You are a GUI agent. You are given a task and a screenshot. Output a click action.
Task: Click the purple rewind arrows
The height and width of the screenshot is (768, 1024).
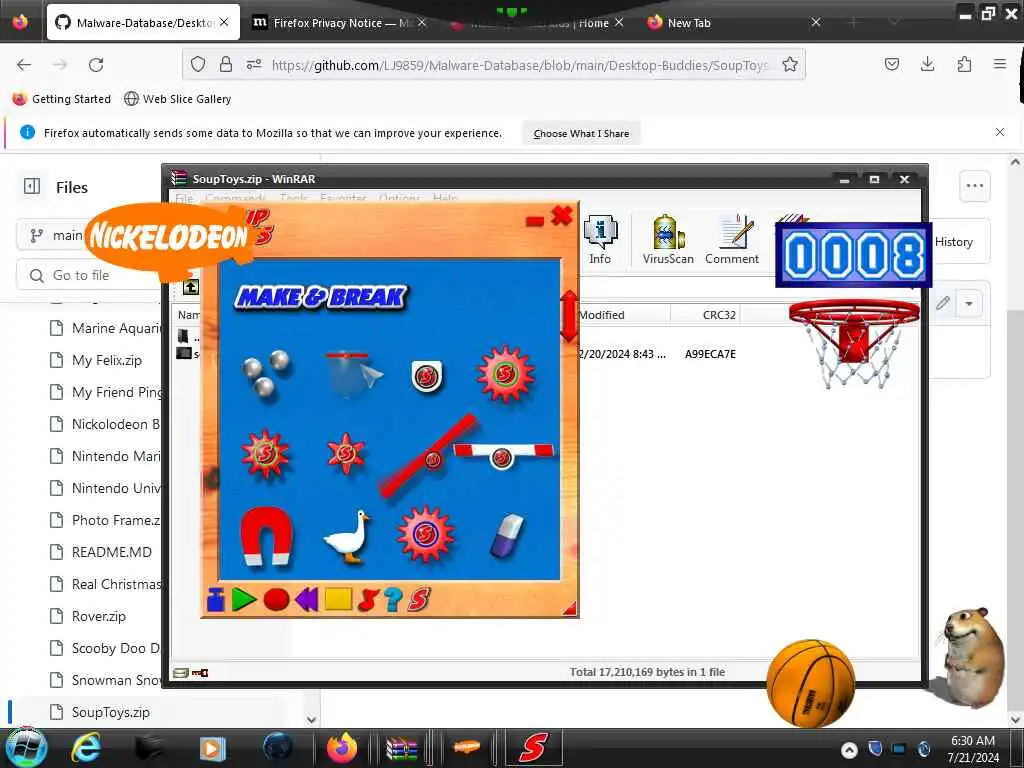point(306,600)
